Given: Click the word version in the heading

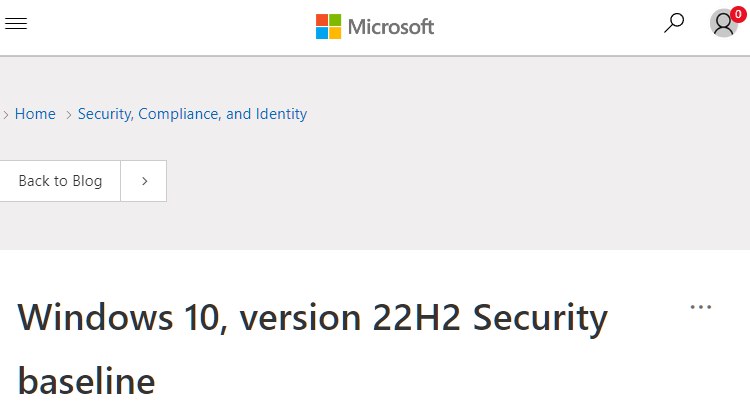Looking at the screenshot, I should click(x=300, y=319).
